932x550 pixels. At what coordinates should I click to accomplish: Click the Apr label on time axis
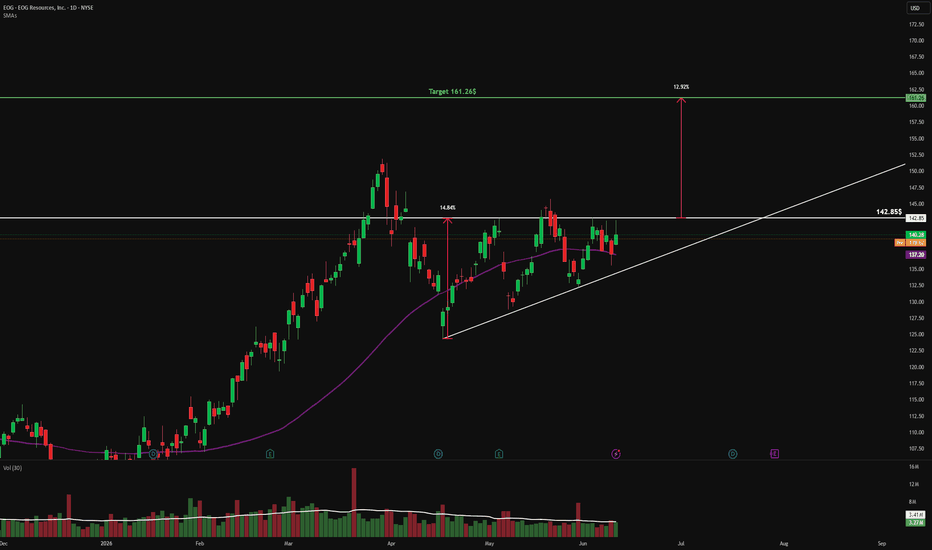pos(391,543)
